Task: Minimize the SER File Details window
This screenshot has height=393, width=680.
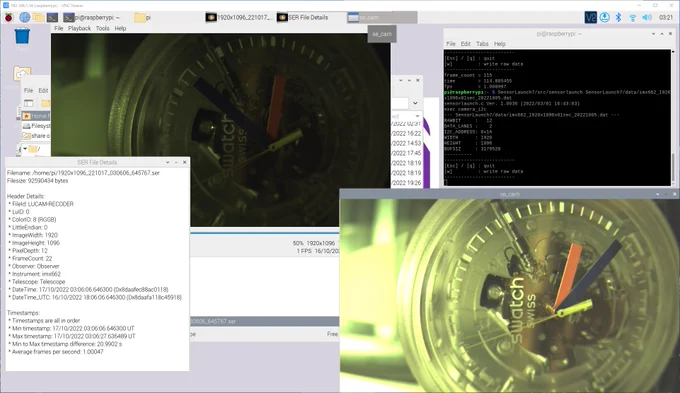Action: point(167,162)
